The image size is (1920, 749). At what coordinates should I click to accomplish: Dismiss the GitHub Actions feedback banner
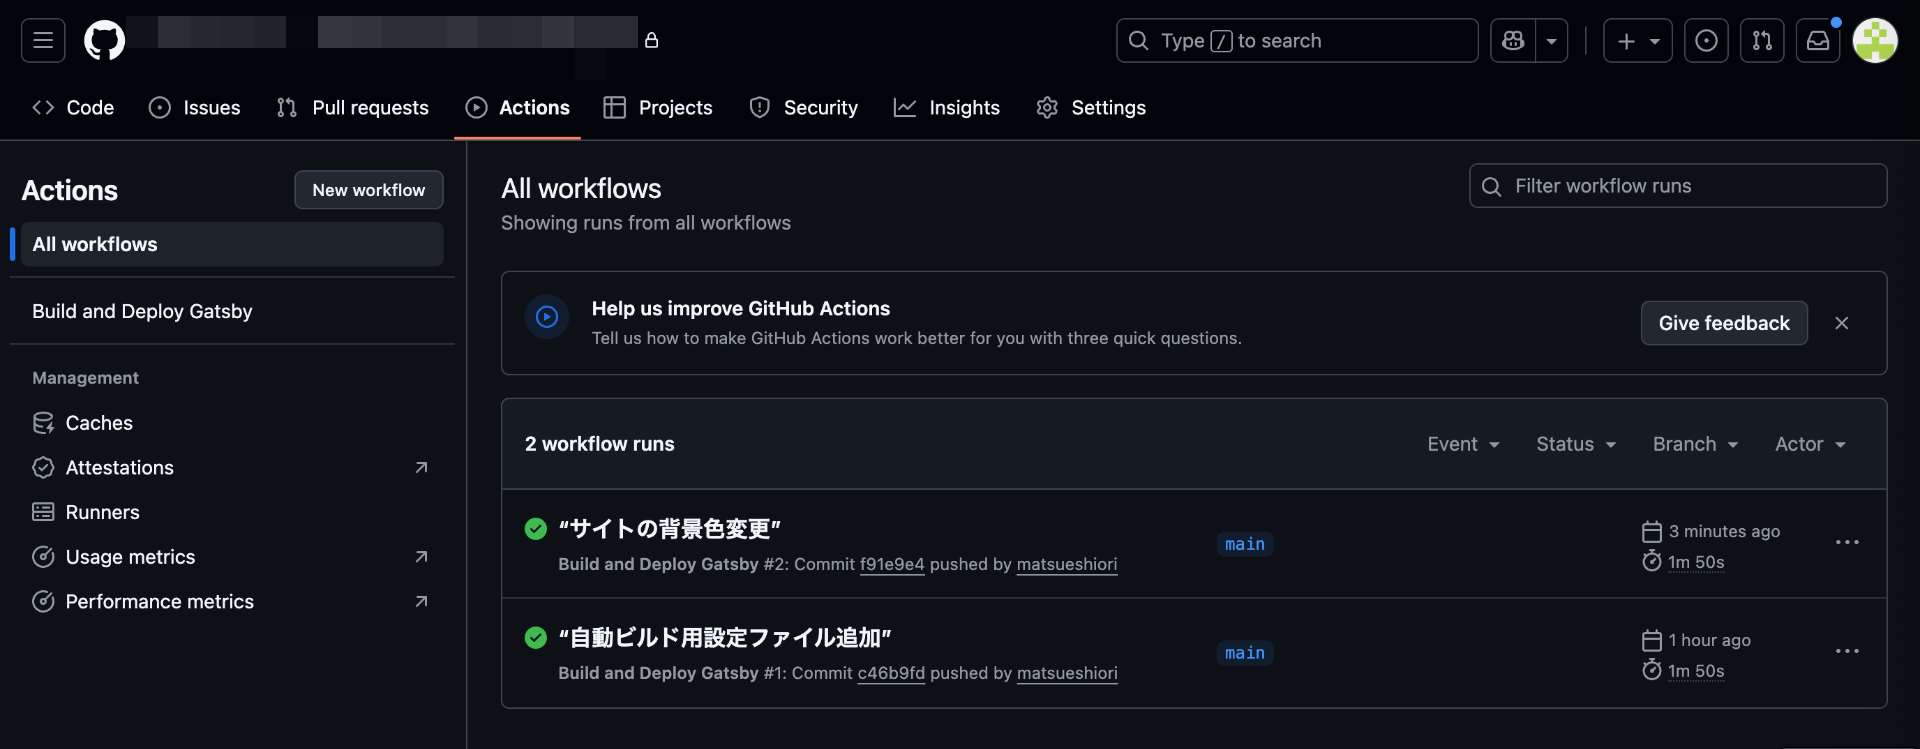(x=1842, y=323)
